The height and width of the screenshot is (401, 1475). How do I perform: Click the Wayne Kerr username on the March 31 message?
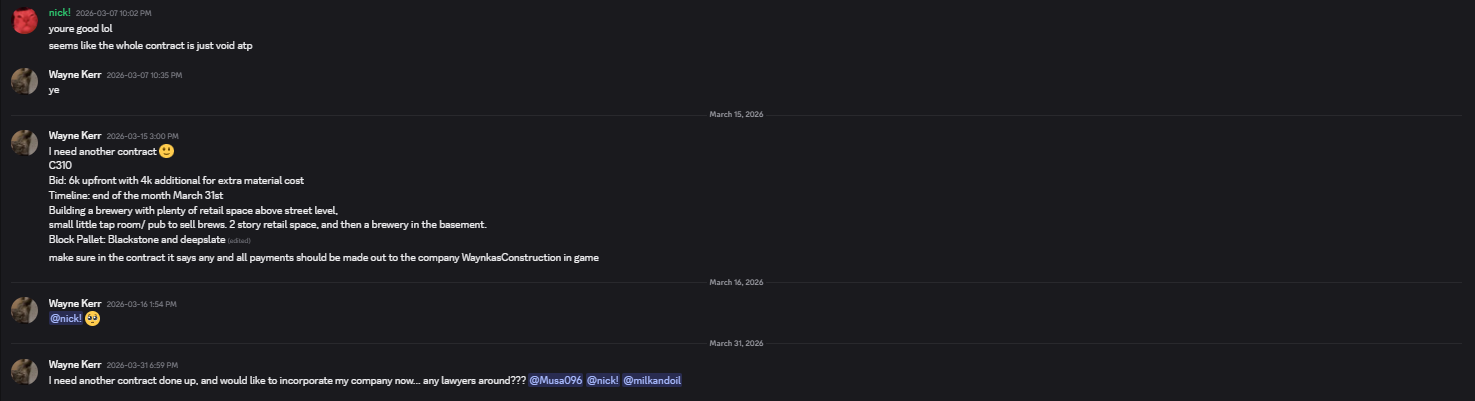point(75,364)
